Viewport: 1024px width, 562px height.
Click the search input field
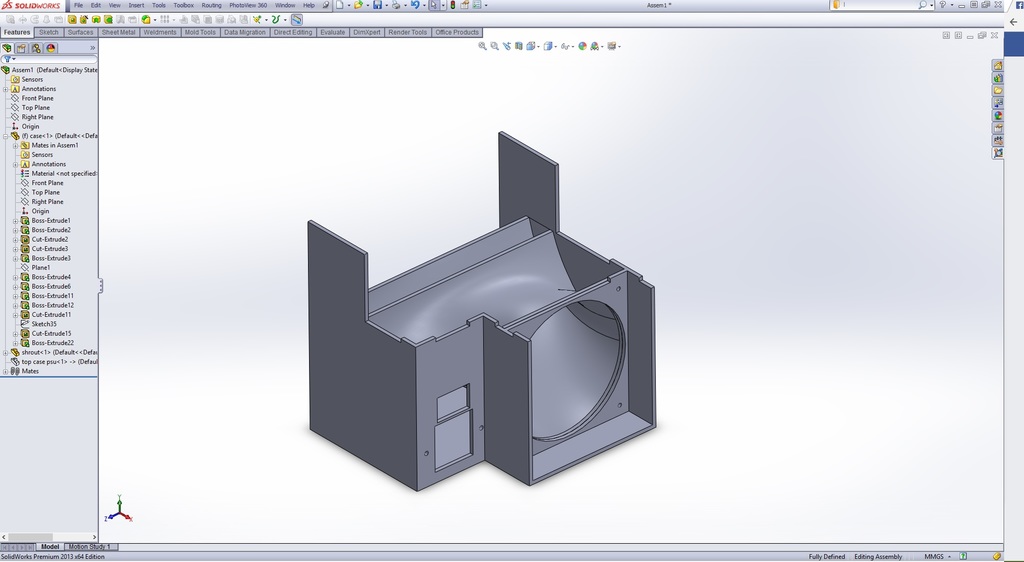click(x=875, y=5)
